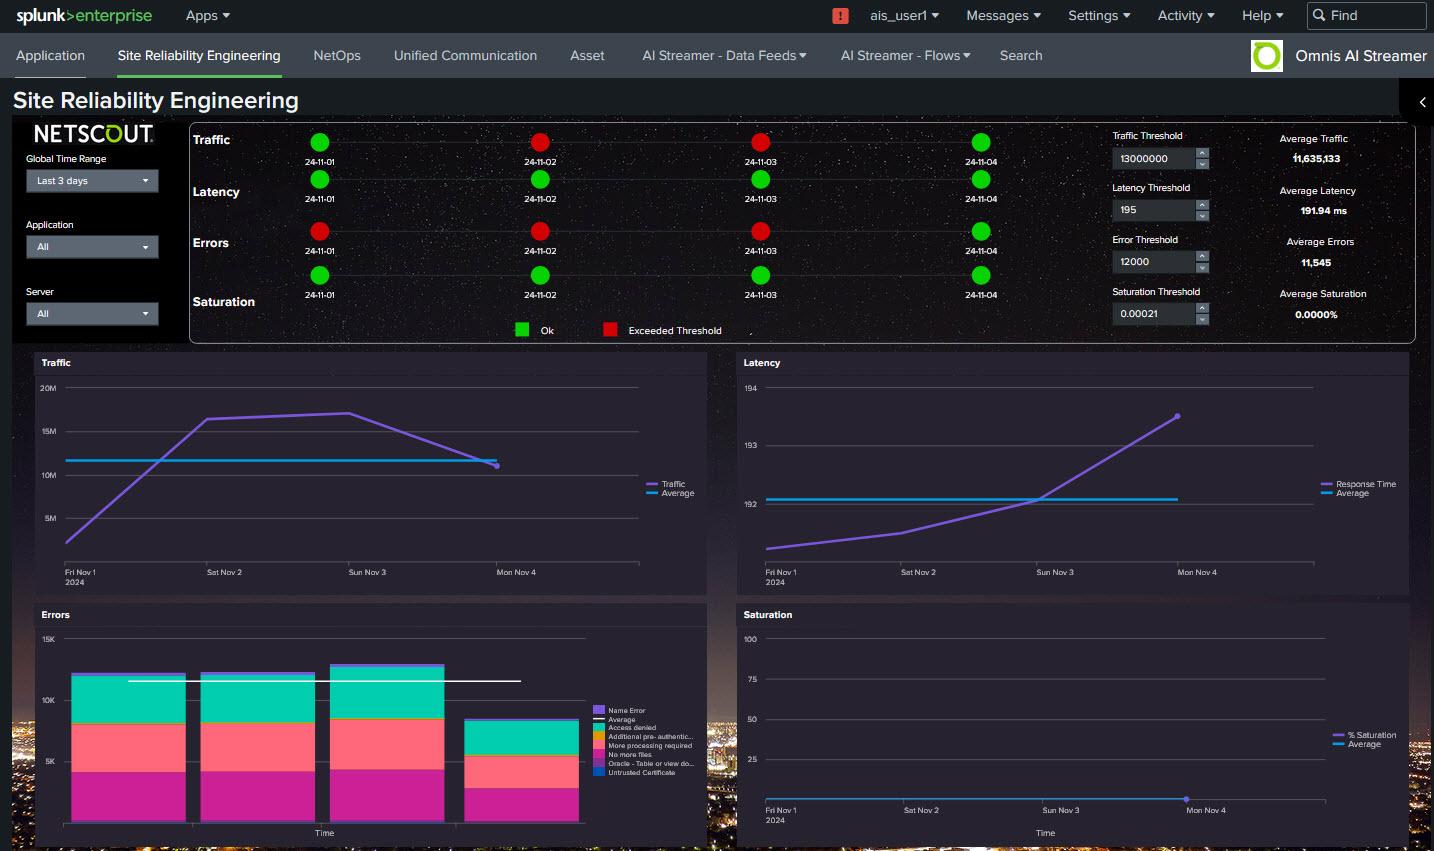Click the Find search box
The width and height of the screenshot is (1434, 851).
click(1366, 15)
